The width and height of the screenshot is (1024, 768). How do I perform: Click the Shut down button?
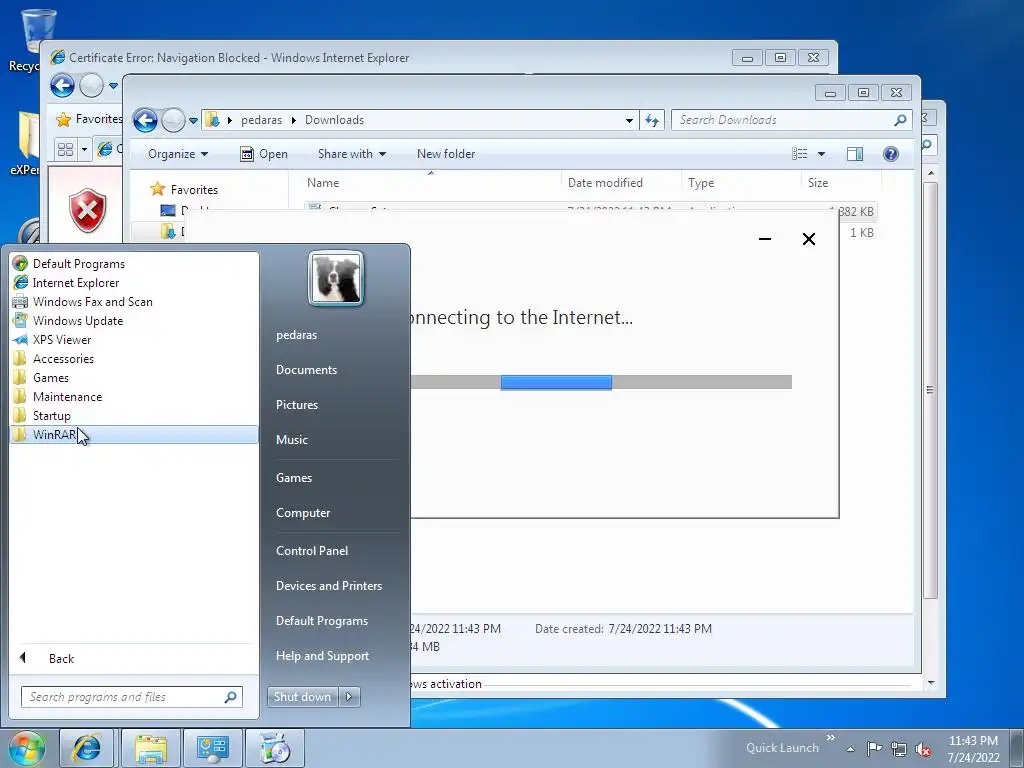[302, 697]
